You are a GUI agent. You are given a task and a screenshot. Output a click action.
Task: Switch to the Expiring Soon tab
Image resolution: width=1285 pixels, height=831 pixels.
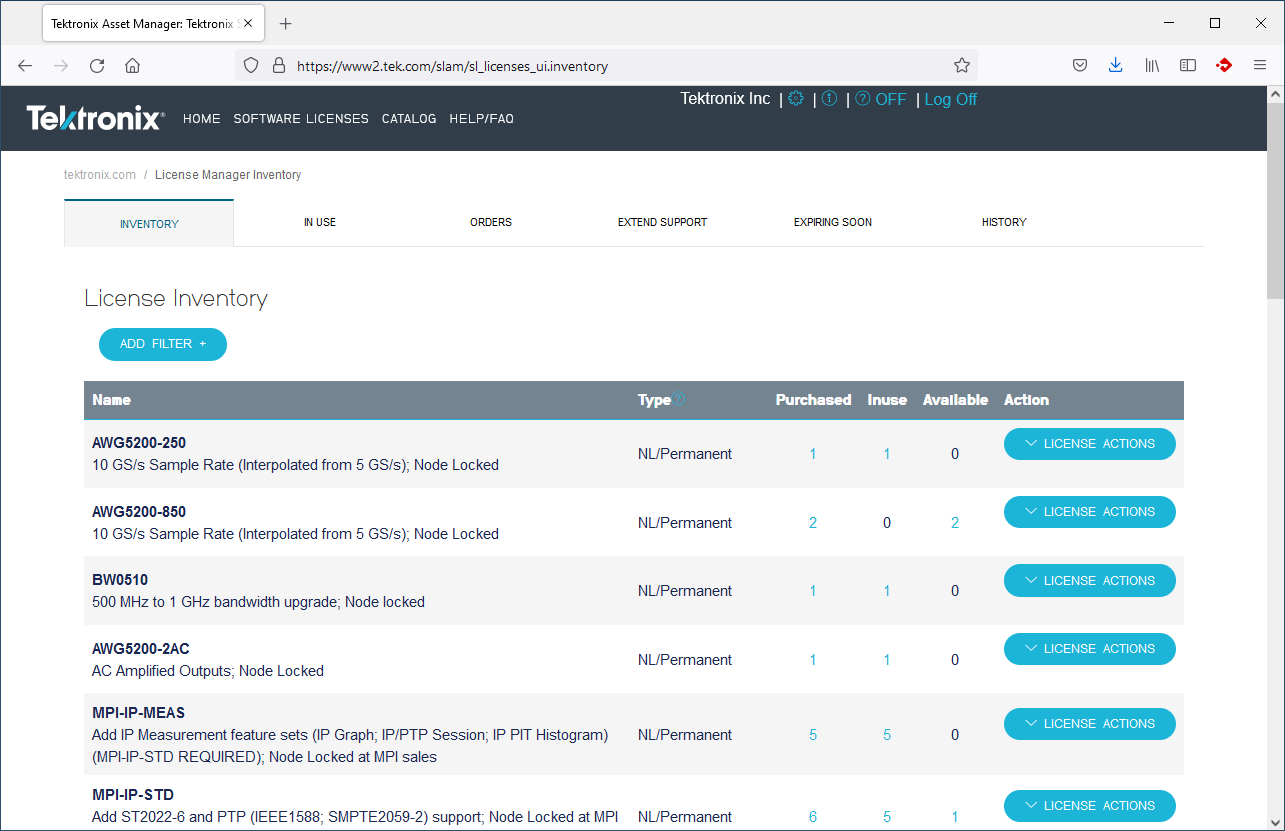pyautogui.click(x=832, y=222)
